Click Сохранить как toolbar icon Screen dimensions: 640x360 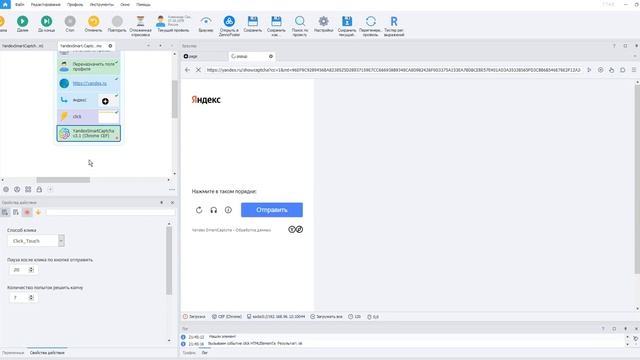(x=276, y=21)
